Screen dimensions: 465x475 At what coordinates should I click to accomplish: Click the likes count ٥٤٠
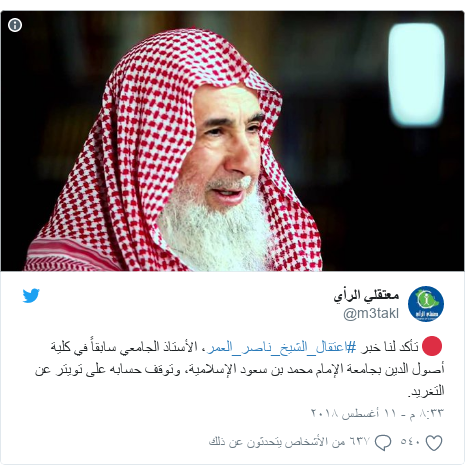pos(411,442)
